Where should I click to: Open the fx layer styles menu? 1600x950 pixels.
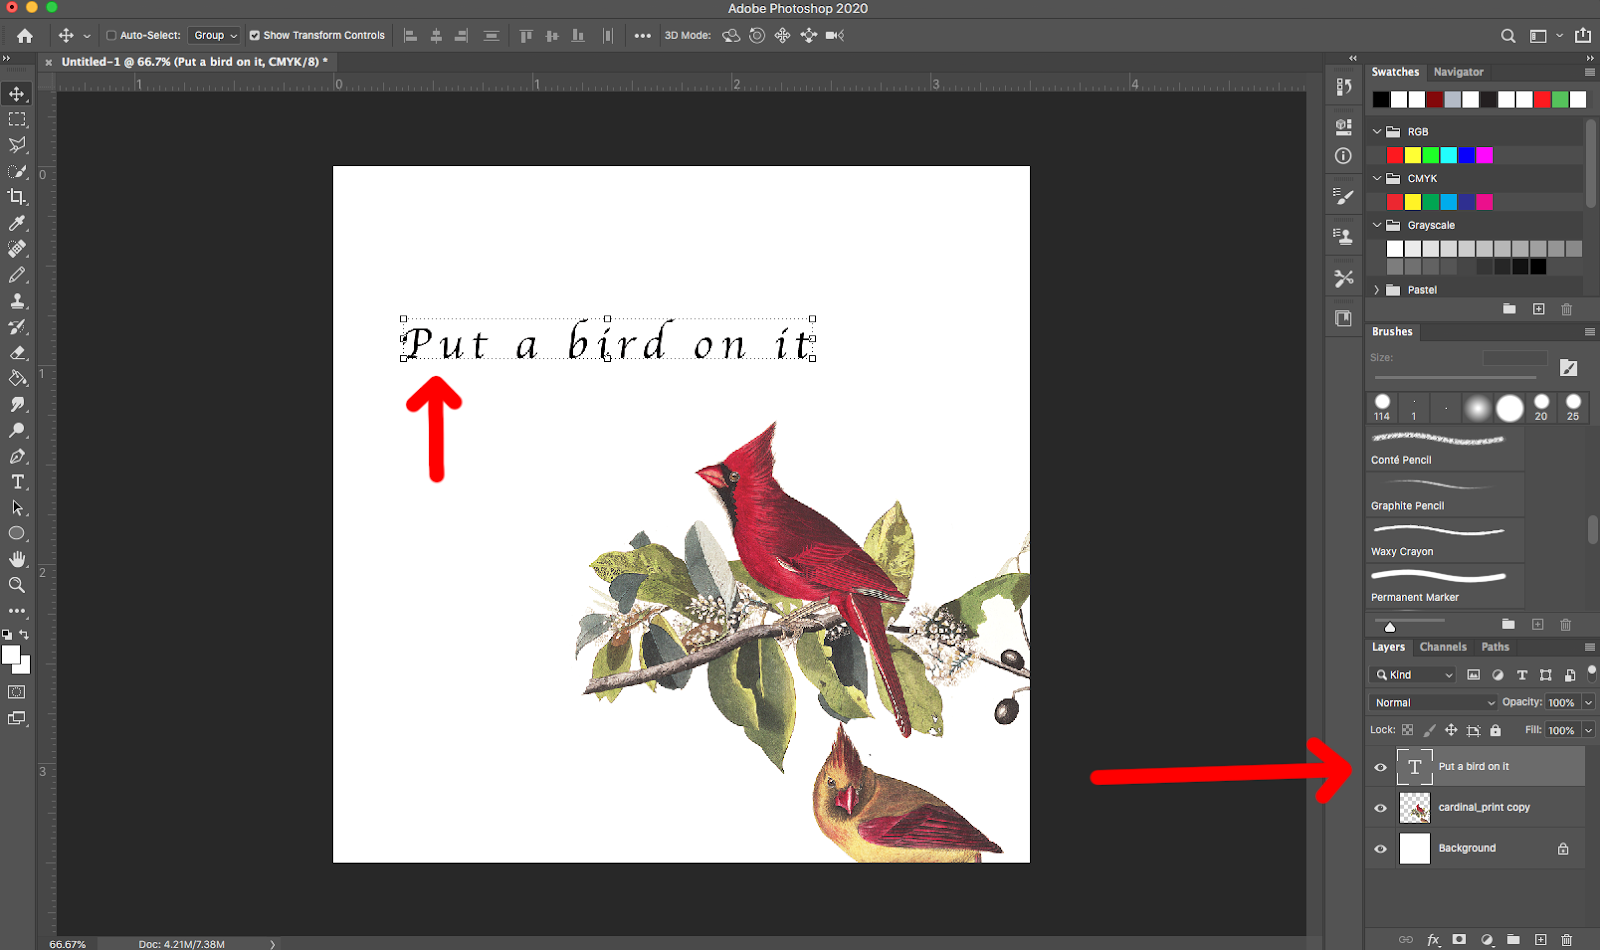point(1433,940)
